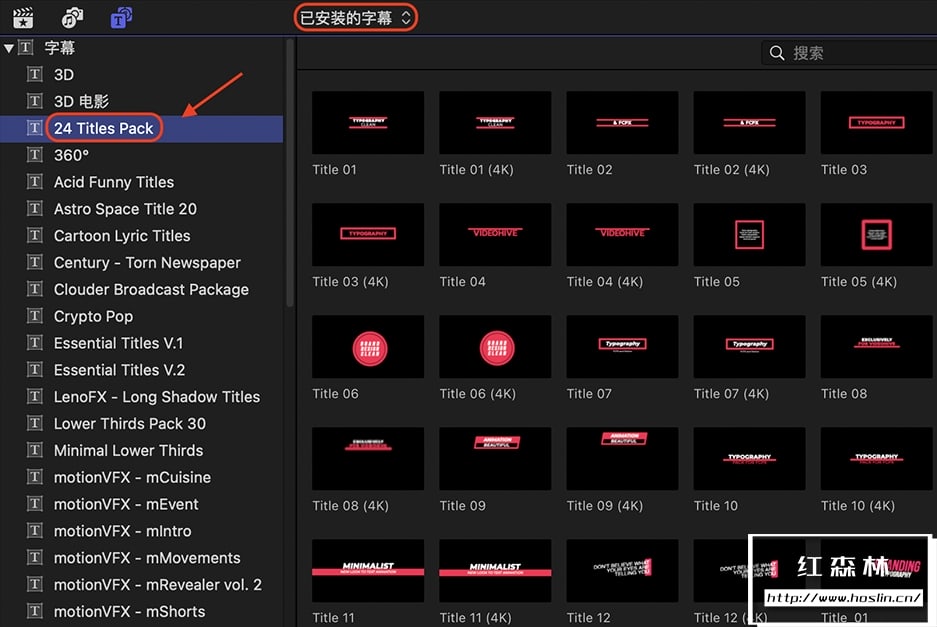
Task: Click the T icon beside 3D
Action: click(35, 74)
